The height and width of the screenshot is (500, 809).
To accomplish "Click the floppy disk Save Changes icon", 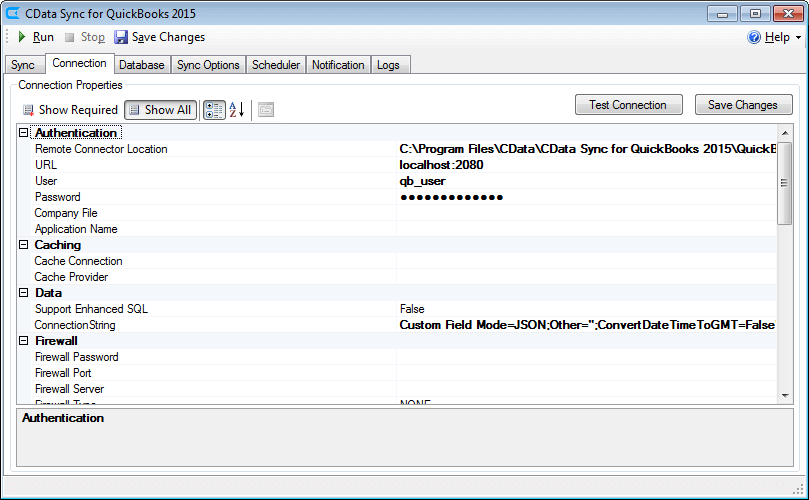I will click(121, 37).
